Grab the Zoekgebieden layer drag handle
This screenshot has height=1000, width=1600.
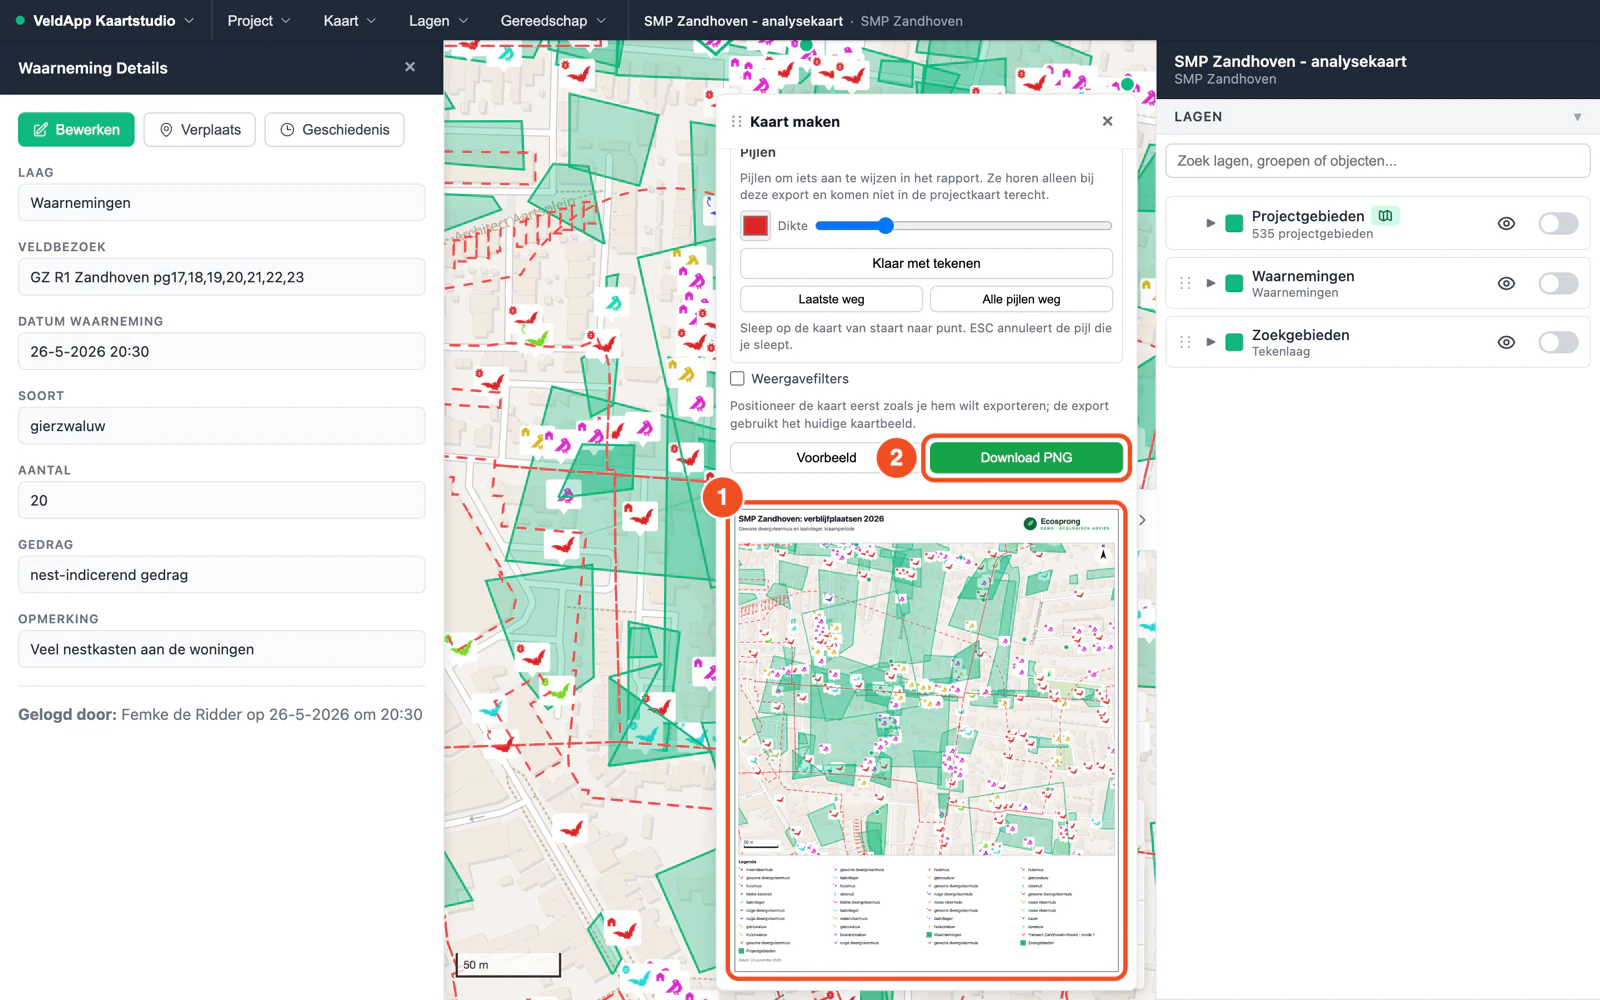(1185, 342)
